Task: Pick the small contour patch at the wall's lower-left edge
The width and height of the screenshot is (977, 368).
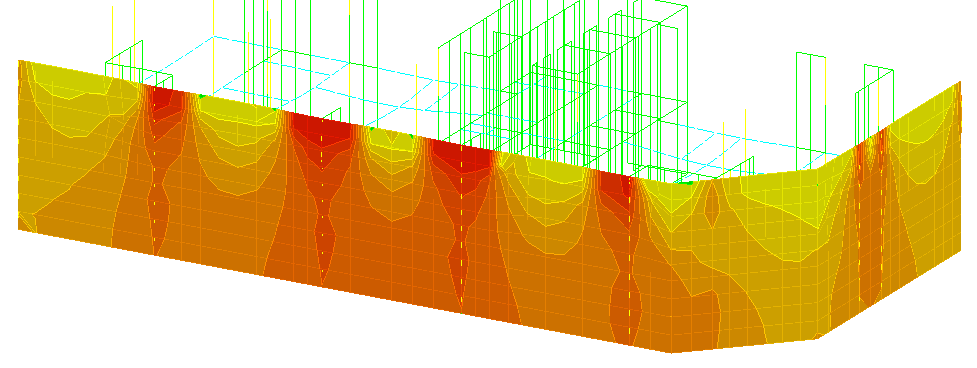Action: tap(27, 222)
